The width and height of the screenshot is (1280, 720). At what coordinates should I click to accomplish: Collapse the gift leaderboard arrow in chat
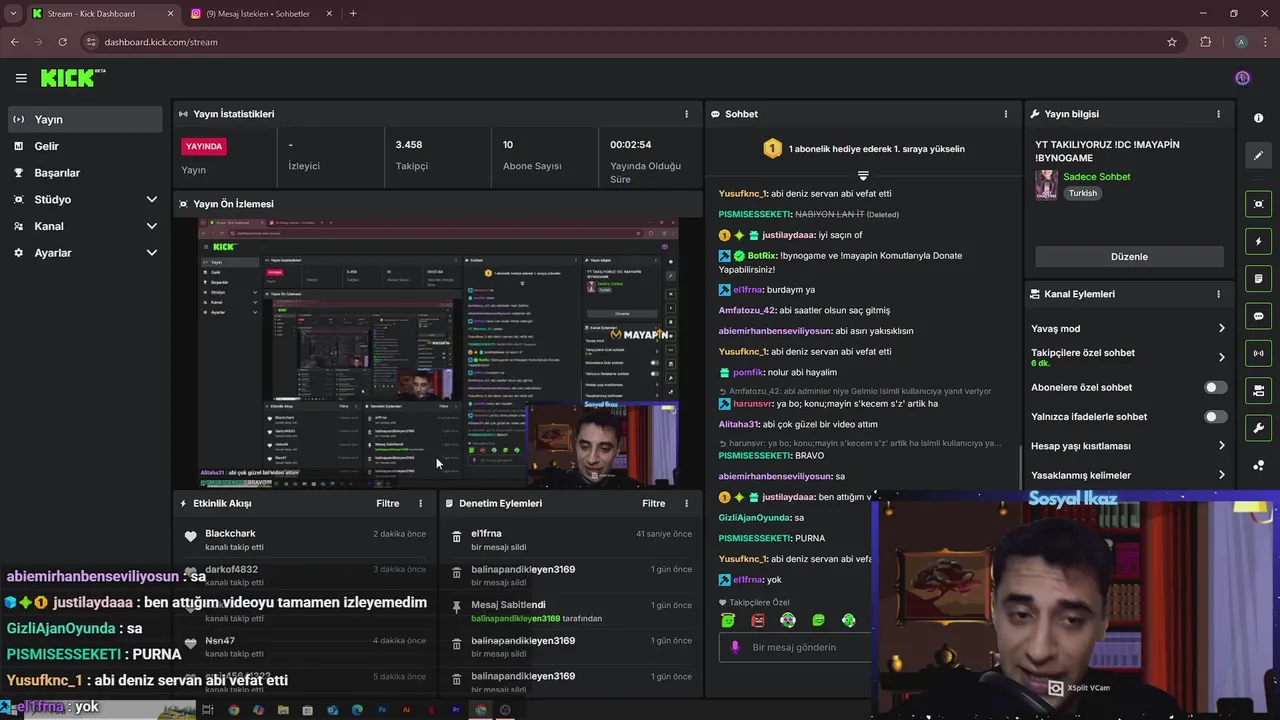pyautogui.click(x=863, y=175)
